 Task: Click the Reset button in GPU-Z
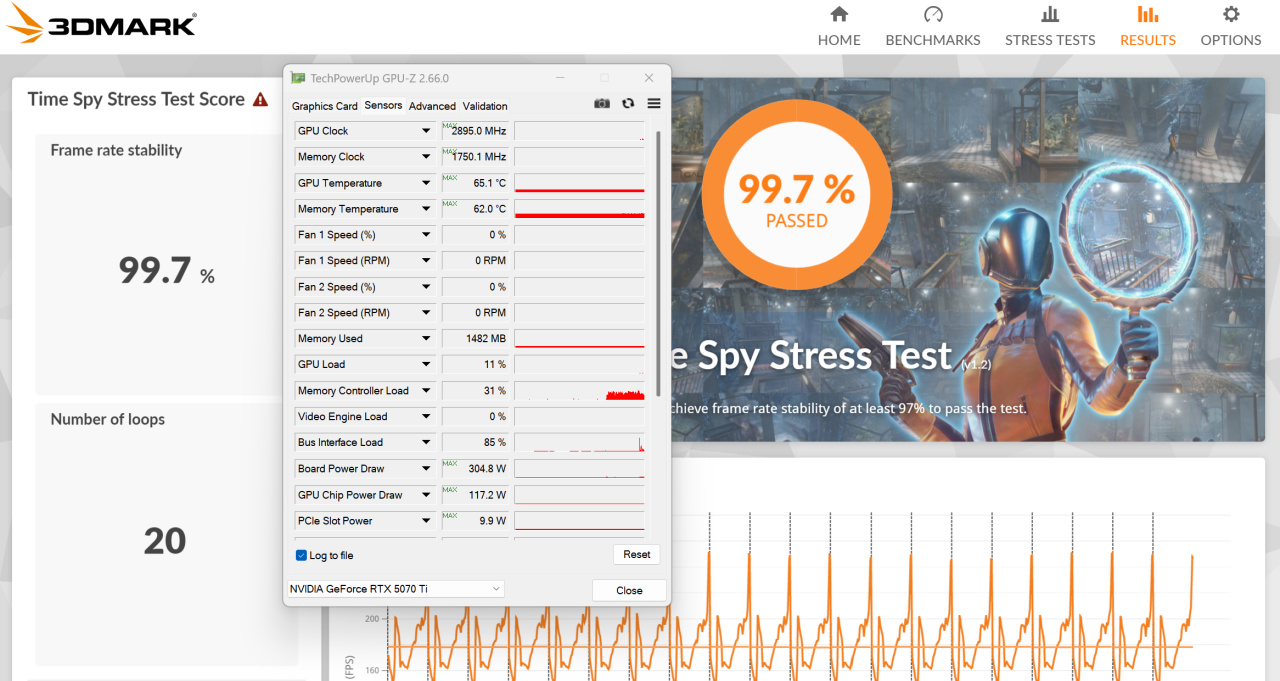click(x=637, y=554)
